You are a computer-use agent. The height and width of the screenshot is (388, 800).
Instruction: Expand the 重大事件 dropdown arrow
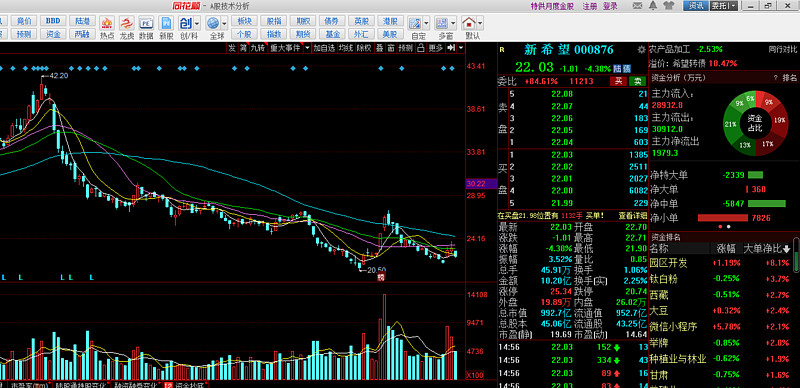point(307,48)
